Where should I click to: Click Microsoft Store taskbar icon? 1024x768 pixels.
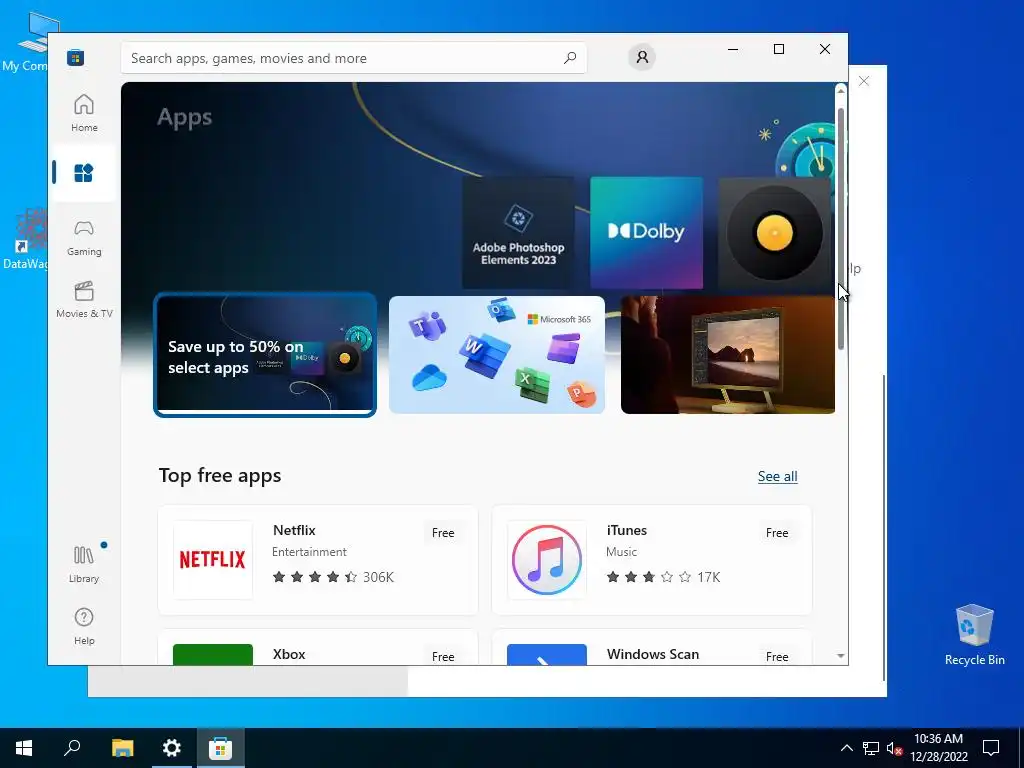pyautogui.click(x=221, y=748)
